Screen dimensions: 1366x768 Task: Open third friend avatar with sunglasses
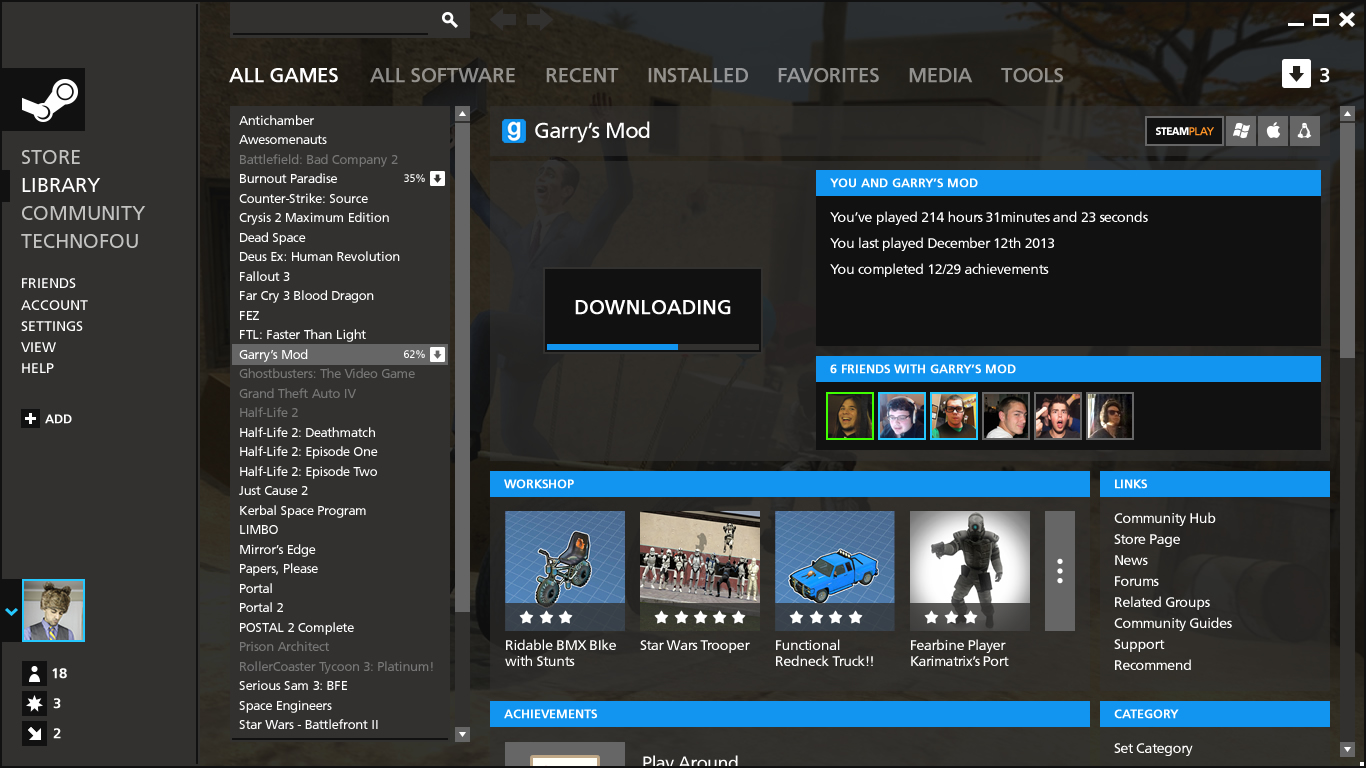[x=954, y=416]
